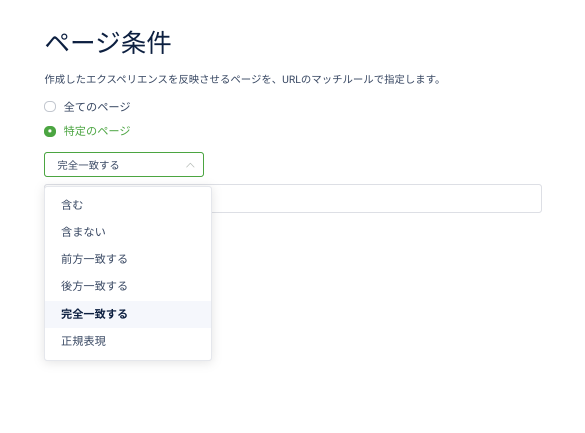The width and height of the screenshot is (585, 433).
Task: Collapse the dropdown using the chevron-up icon
Action: pos(190,165)
